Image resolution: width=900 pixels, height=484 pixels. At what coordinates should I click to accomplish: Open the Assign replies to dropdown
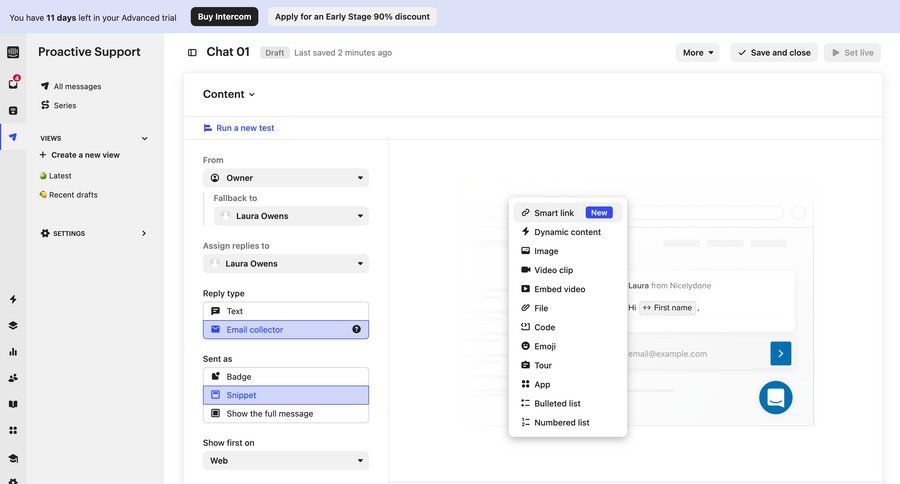point(286,264)
